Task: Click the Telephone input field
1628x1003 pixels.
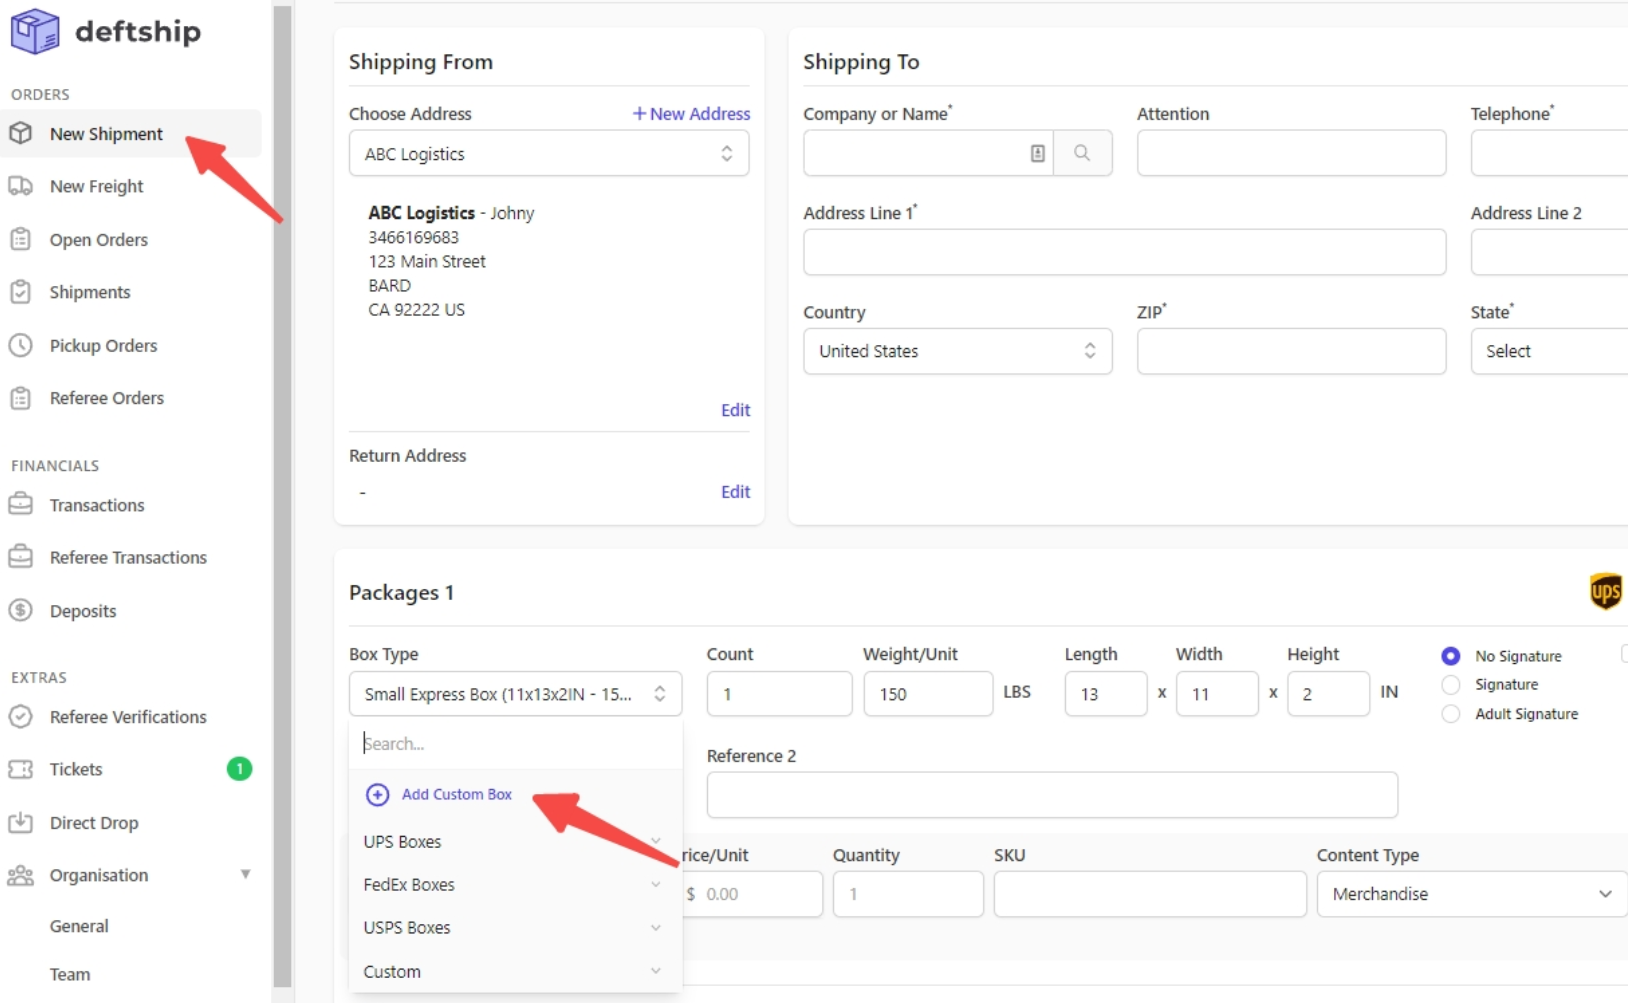Action: point(1549,153)
